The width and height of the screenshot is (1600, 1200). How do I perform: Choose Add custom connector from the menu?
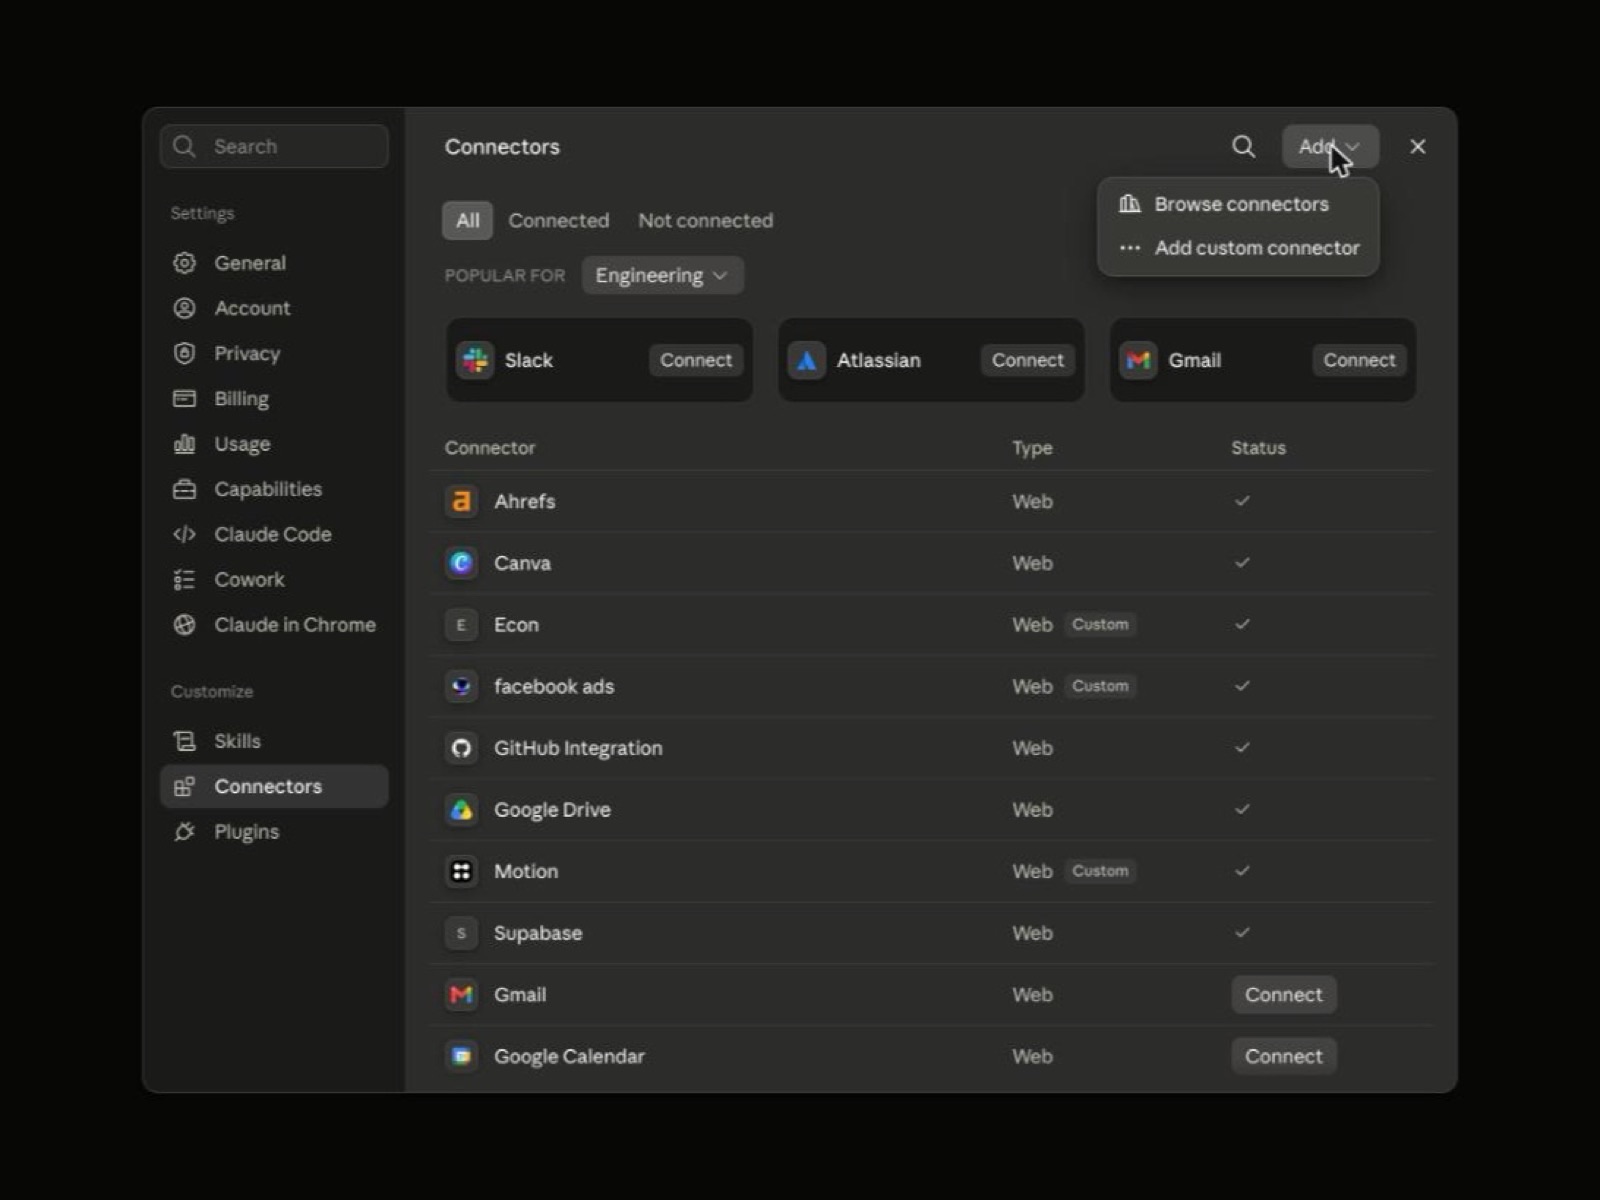(x=1238, y=248)
